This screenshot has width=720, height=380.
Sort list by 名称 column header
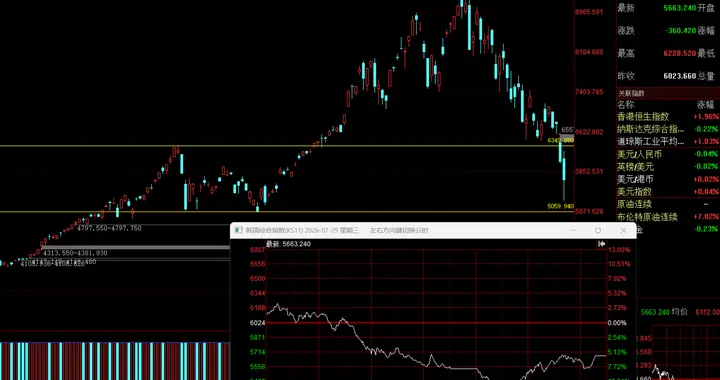627,105
